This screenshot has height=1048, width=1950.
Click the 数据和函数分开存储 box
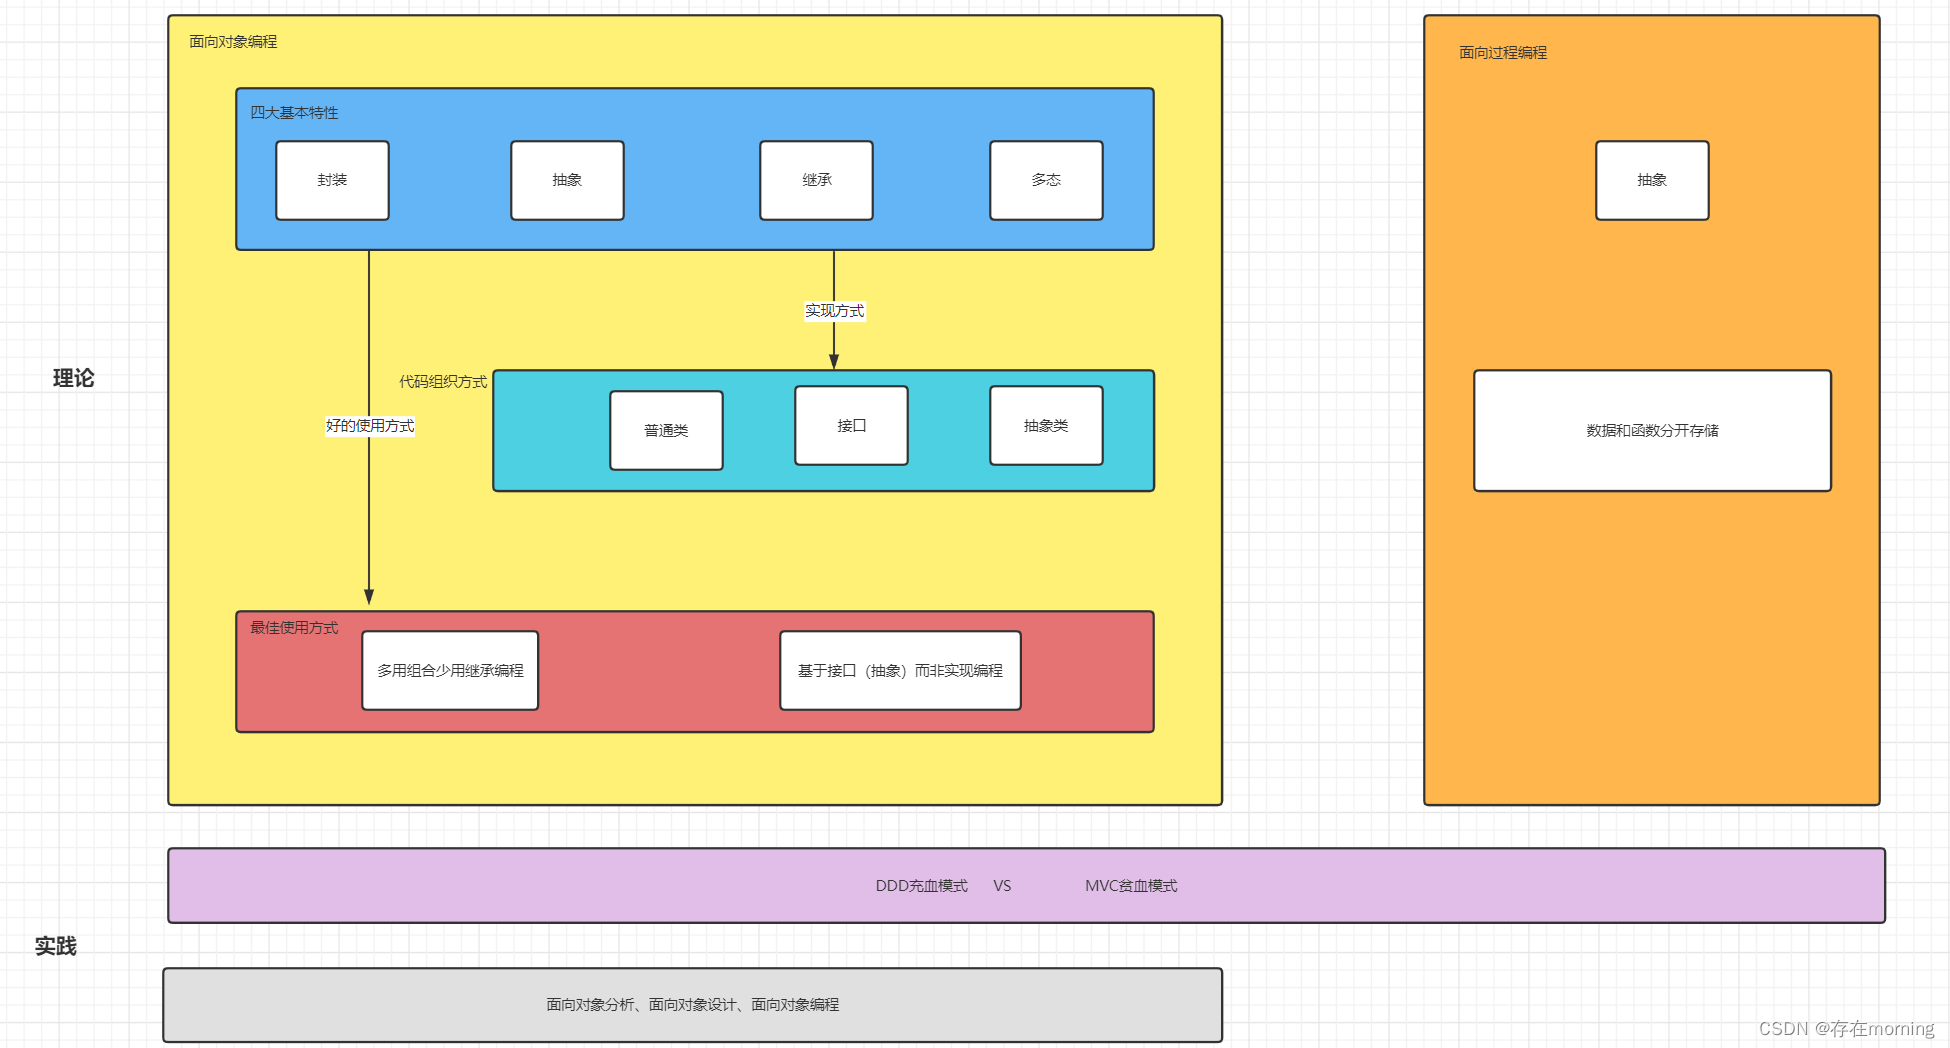[x=1652, y=431]
